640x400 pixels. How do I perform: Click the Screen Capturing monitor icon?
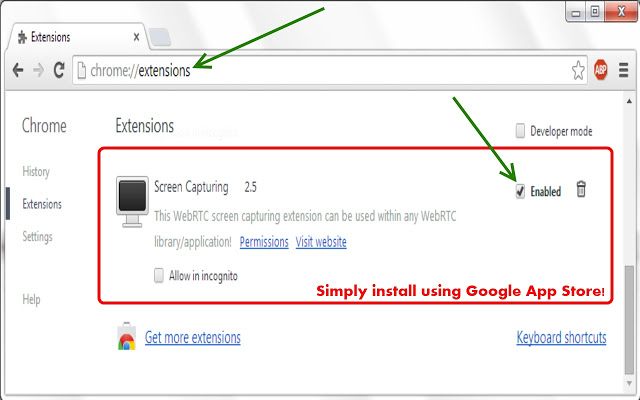pos(132,202)
